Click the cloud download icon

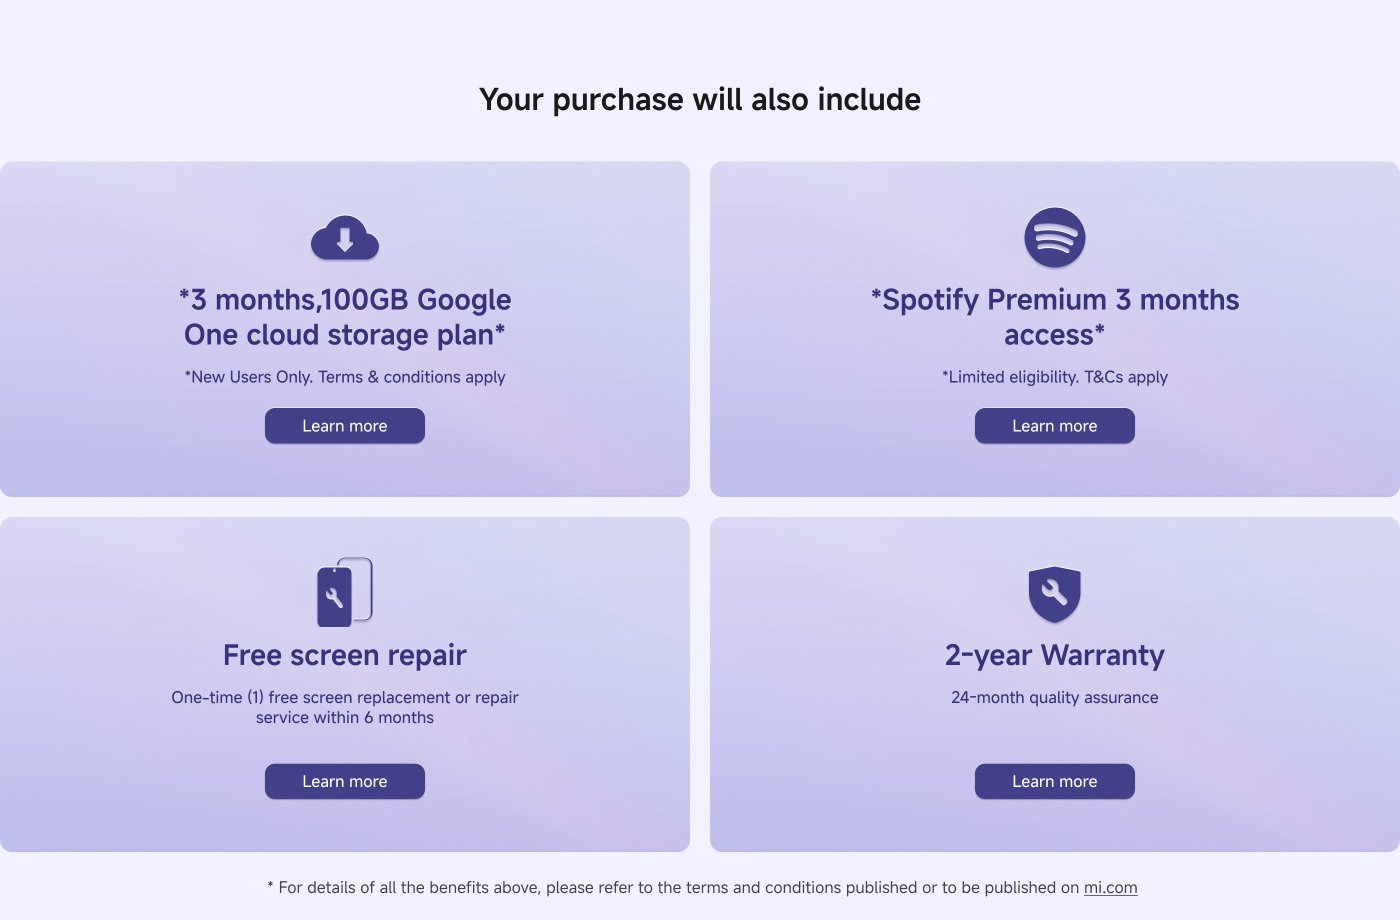pos(345,238)
